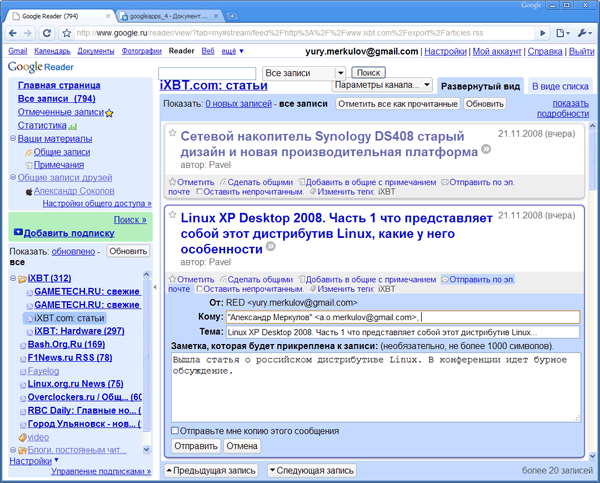
Task: Click Добавить в общие с примечанием for Synology
Action: point(367,182)
